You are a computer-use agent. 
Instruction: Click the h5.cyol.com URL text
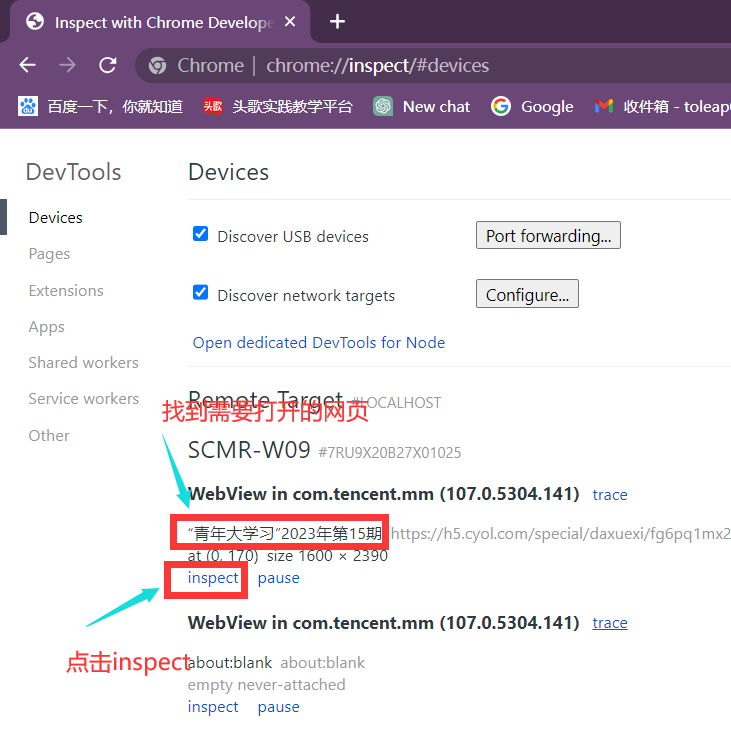[x=561, y=534]
